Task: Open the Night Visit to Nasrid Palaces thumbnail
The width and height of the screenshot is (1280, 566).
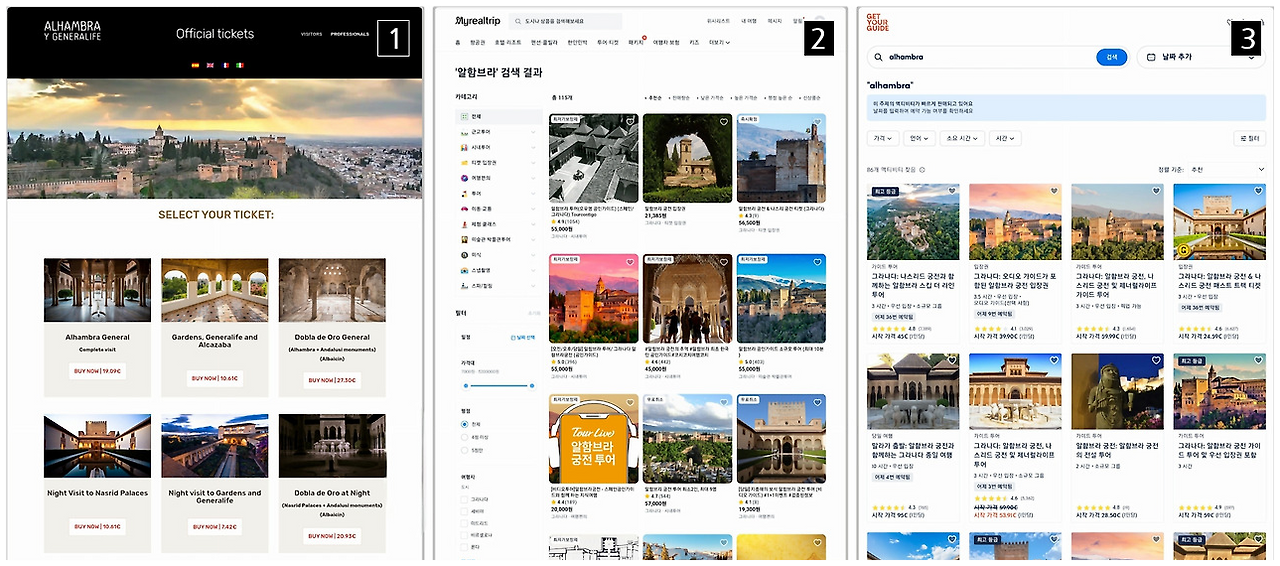Action: [x=97, y=446]
